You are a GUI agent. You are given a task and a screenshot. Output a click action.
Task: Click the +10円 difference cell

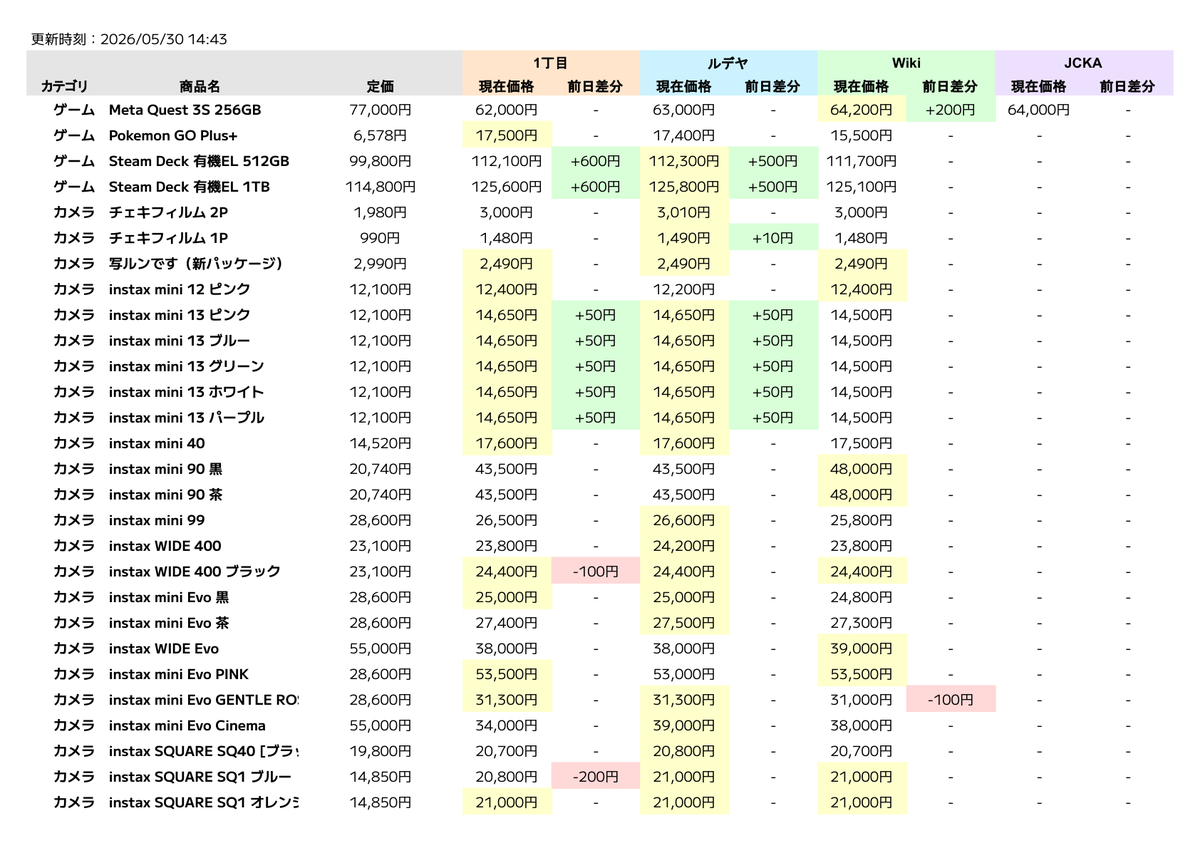pos(773,238)
